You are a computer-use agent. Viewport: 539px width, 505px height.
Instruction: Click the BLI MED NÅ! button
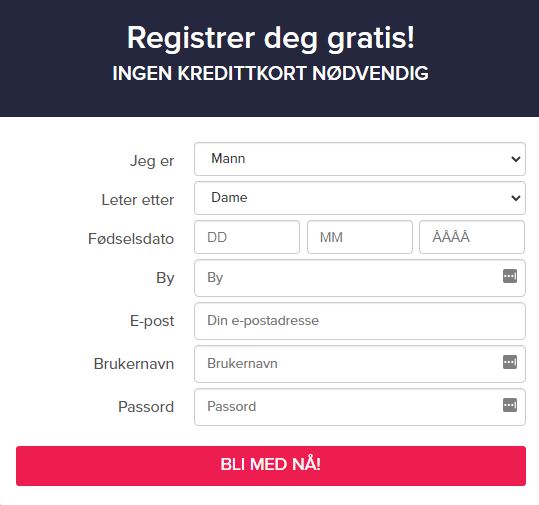tap(271, 466)
